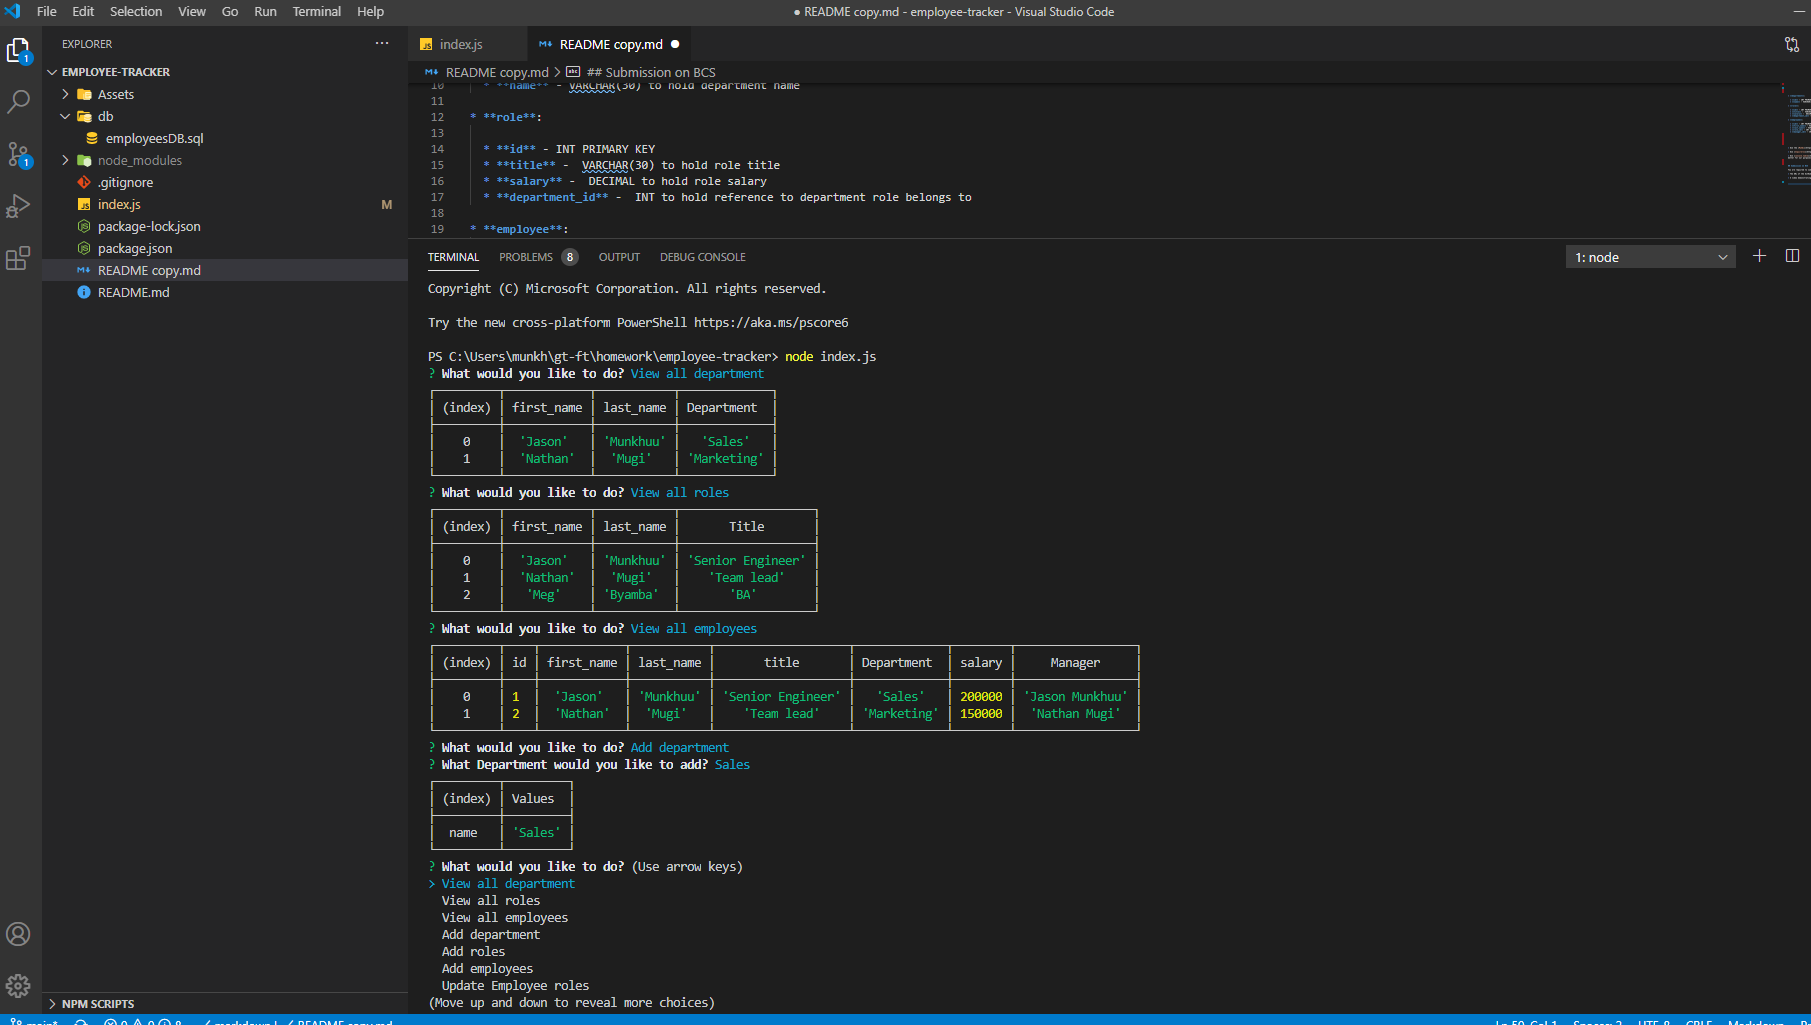The height and width of the screenshot is (1025, 1811).
Task: Open the Manage gear menu
Action: point(18,986)
